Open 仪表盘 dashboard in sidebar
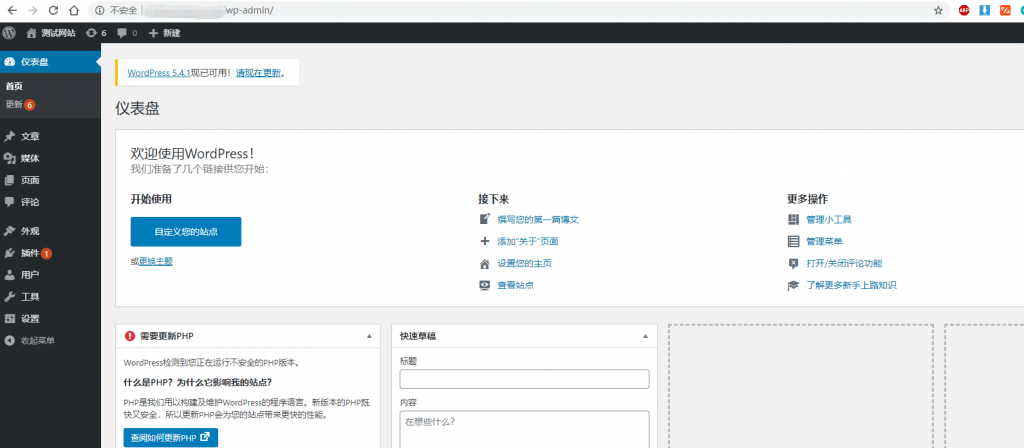This screenshot has width=1024, height=448. pos(50,62)
